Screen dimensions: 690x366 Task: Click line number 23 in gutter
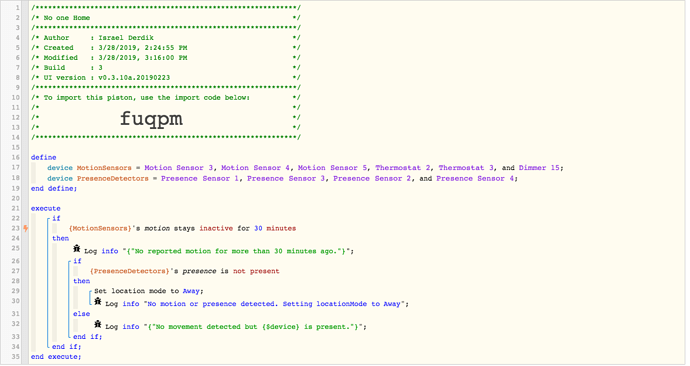[x=15, y=228]
